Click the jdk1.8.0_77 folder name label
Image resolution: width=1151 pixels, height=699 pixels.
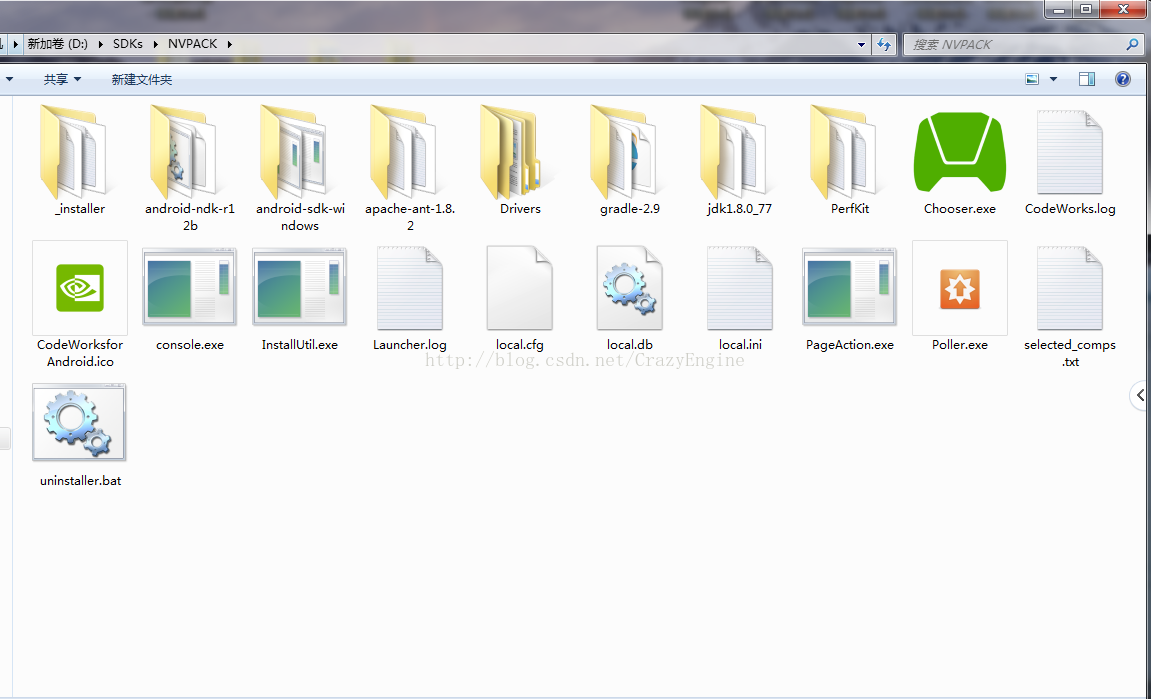[740, 209]
